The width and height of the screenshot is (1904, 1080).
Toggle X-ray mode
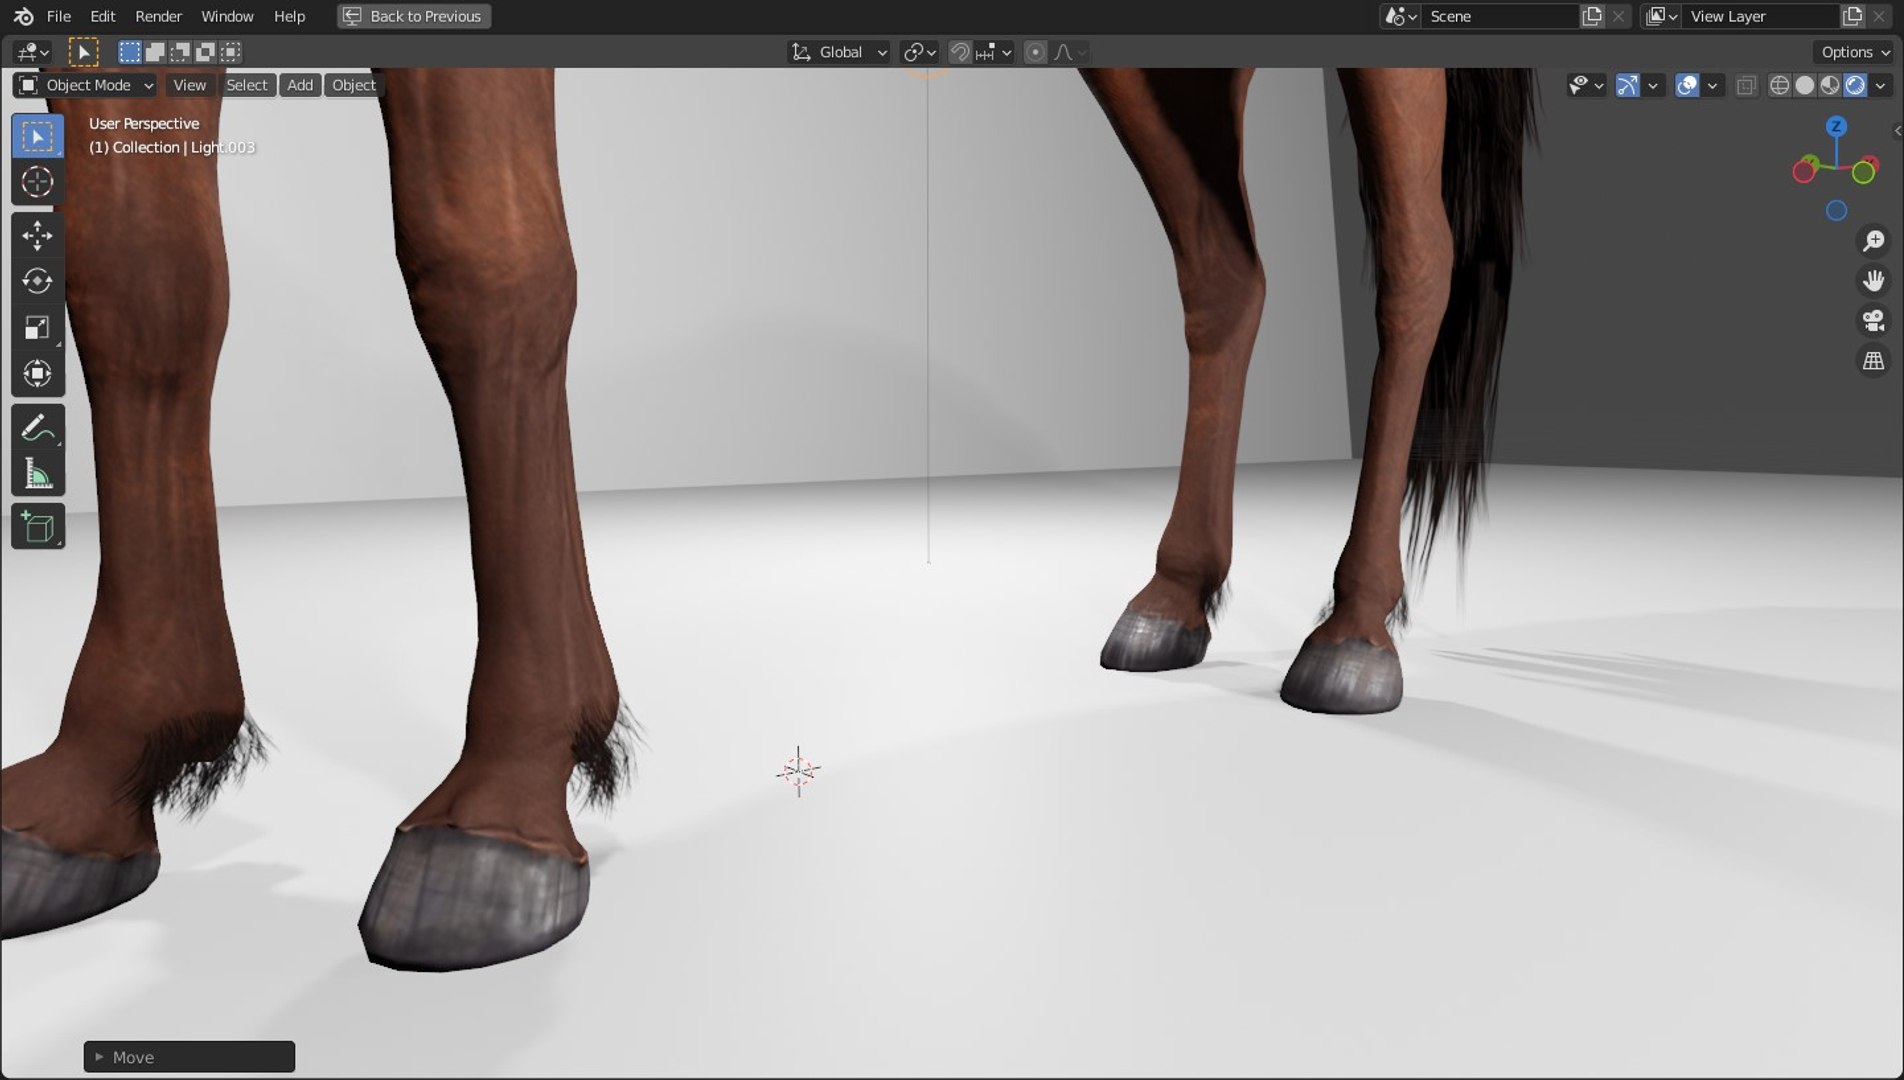click(1746, 85)
